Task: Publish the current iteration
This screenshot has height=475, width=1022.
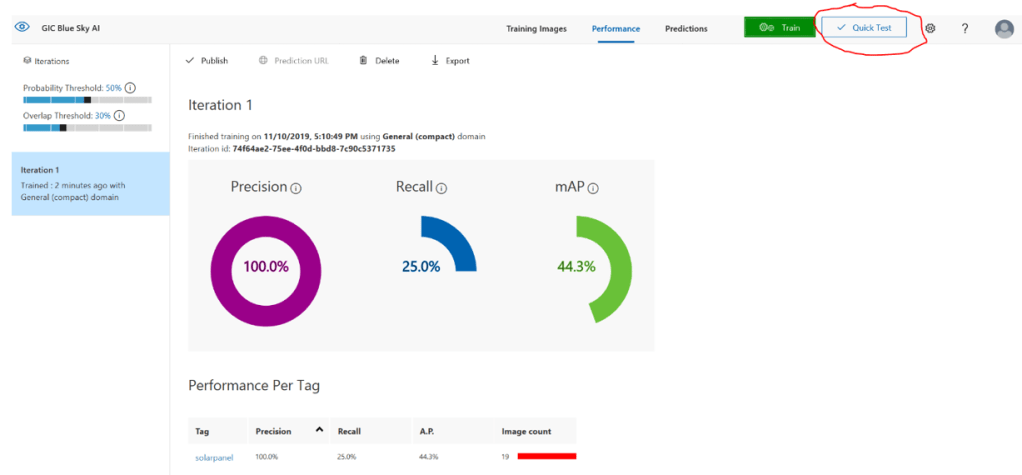Action: tap(207, 61)
